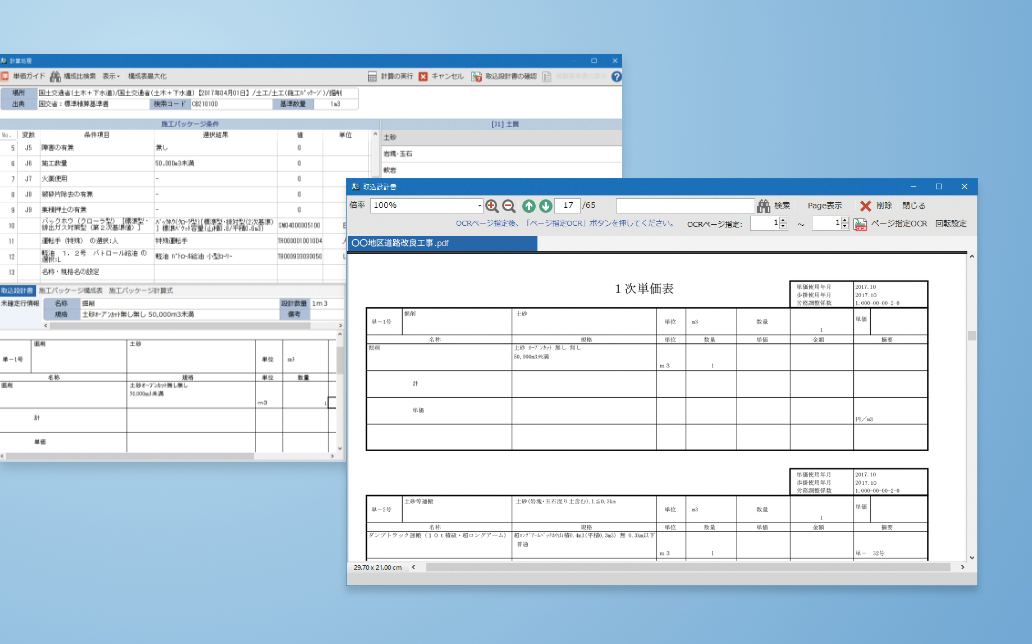
Task: Increase the OCR start page stepper
Action: click(782, 220)
